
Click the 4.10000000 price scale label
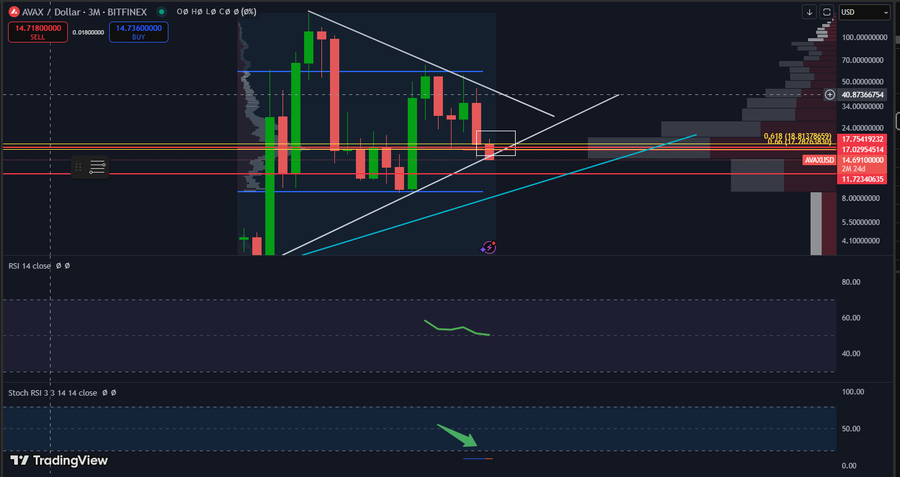coord(859,241)
